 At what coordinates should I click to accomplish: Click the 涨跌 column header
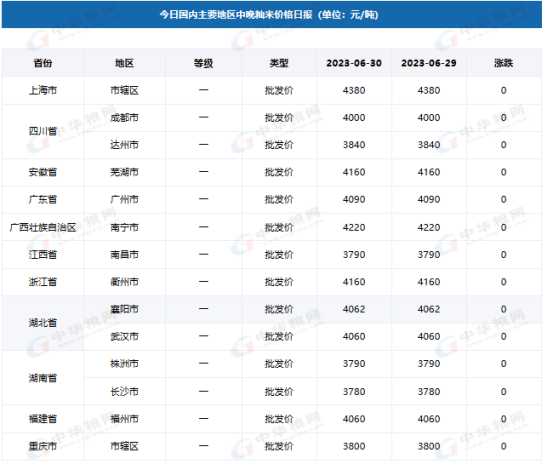[504, 63]
